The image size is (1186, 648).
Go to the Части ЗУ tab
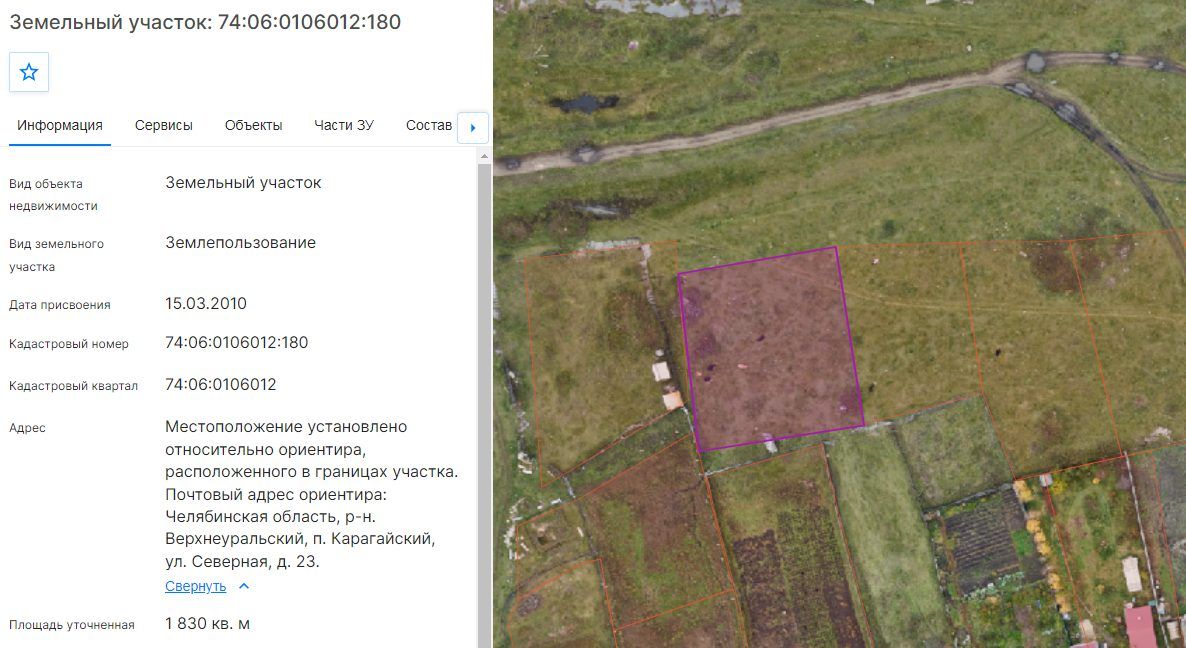344,126
